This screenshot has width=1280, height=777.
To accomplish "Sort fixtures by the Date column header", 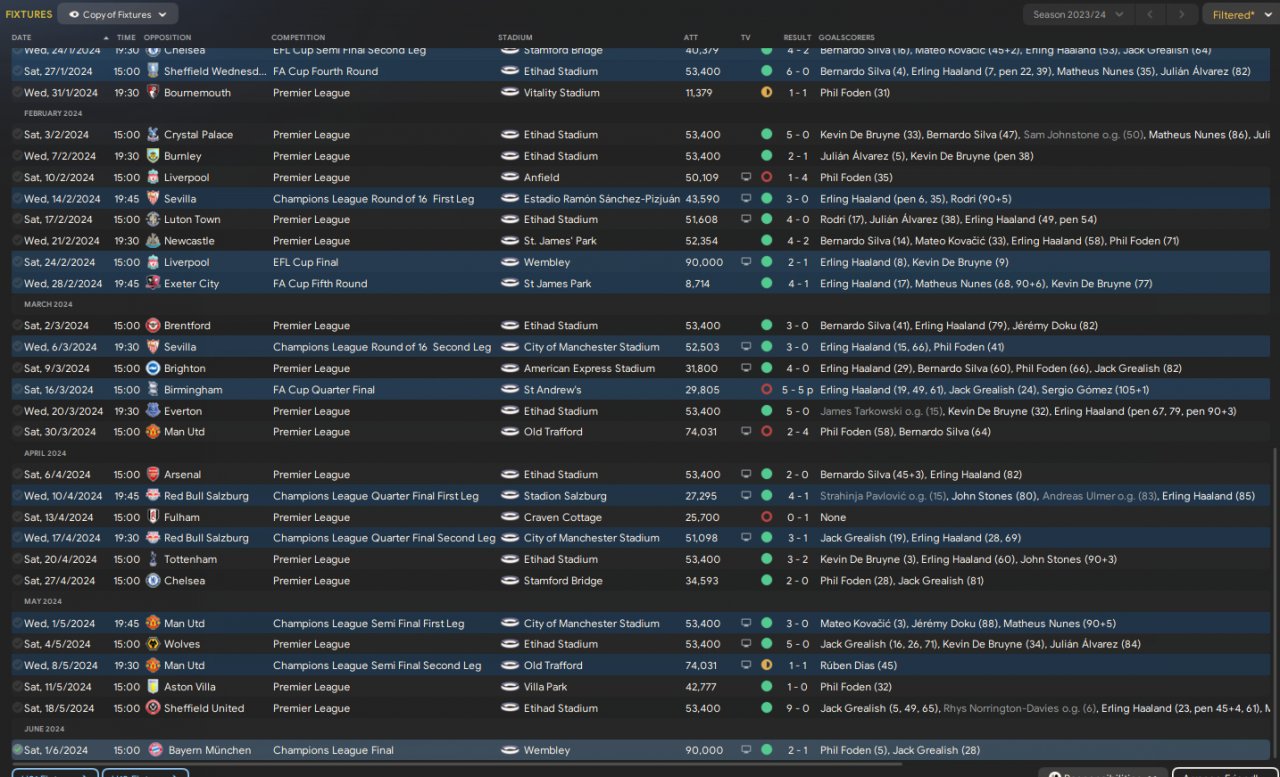I will tap(22, 38).
